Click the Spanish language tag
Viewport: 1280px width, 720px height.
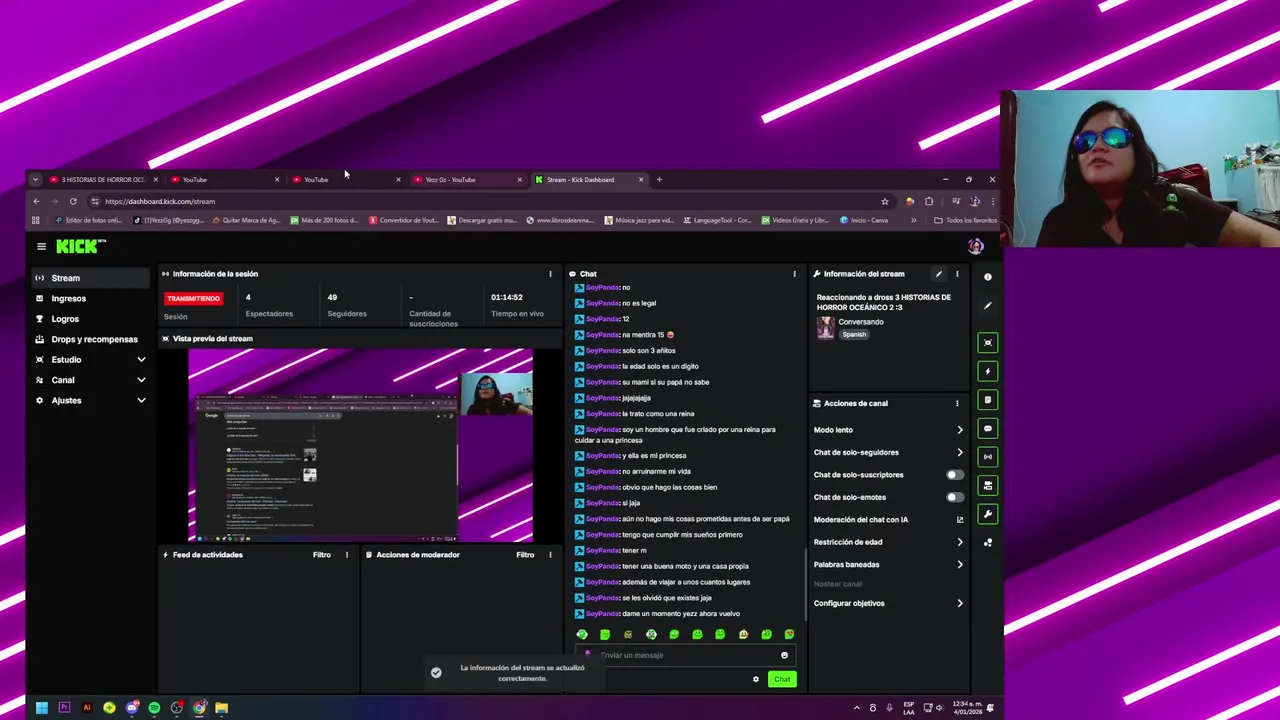pyautogui.click(x=854, y=335)
